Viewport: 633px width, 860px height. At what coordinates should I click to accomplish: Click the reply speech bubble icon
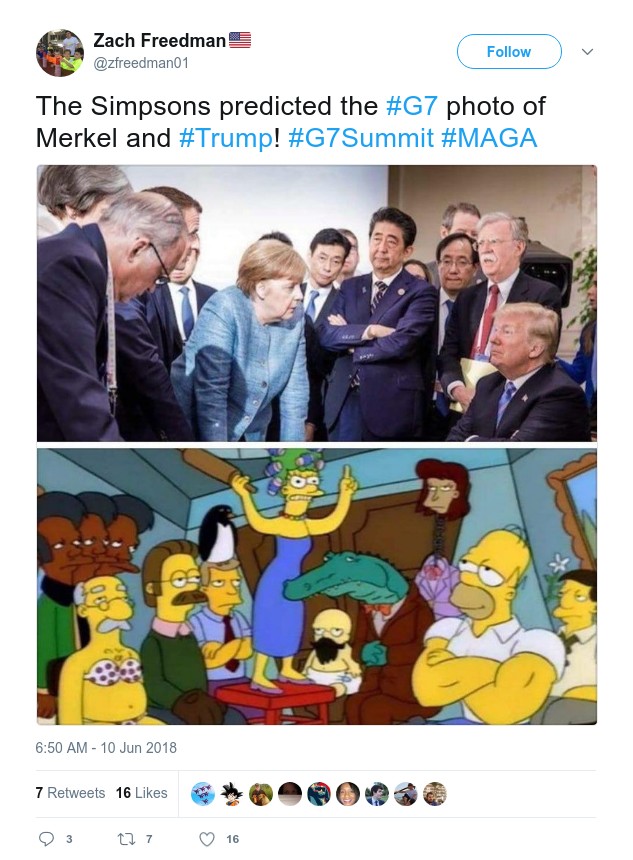pyautogui.click(x=46, y=839)
